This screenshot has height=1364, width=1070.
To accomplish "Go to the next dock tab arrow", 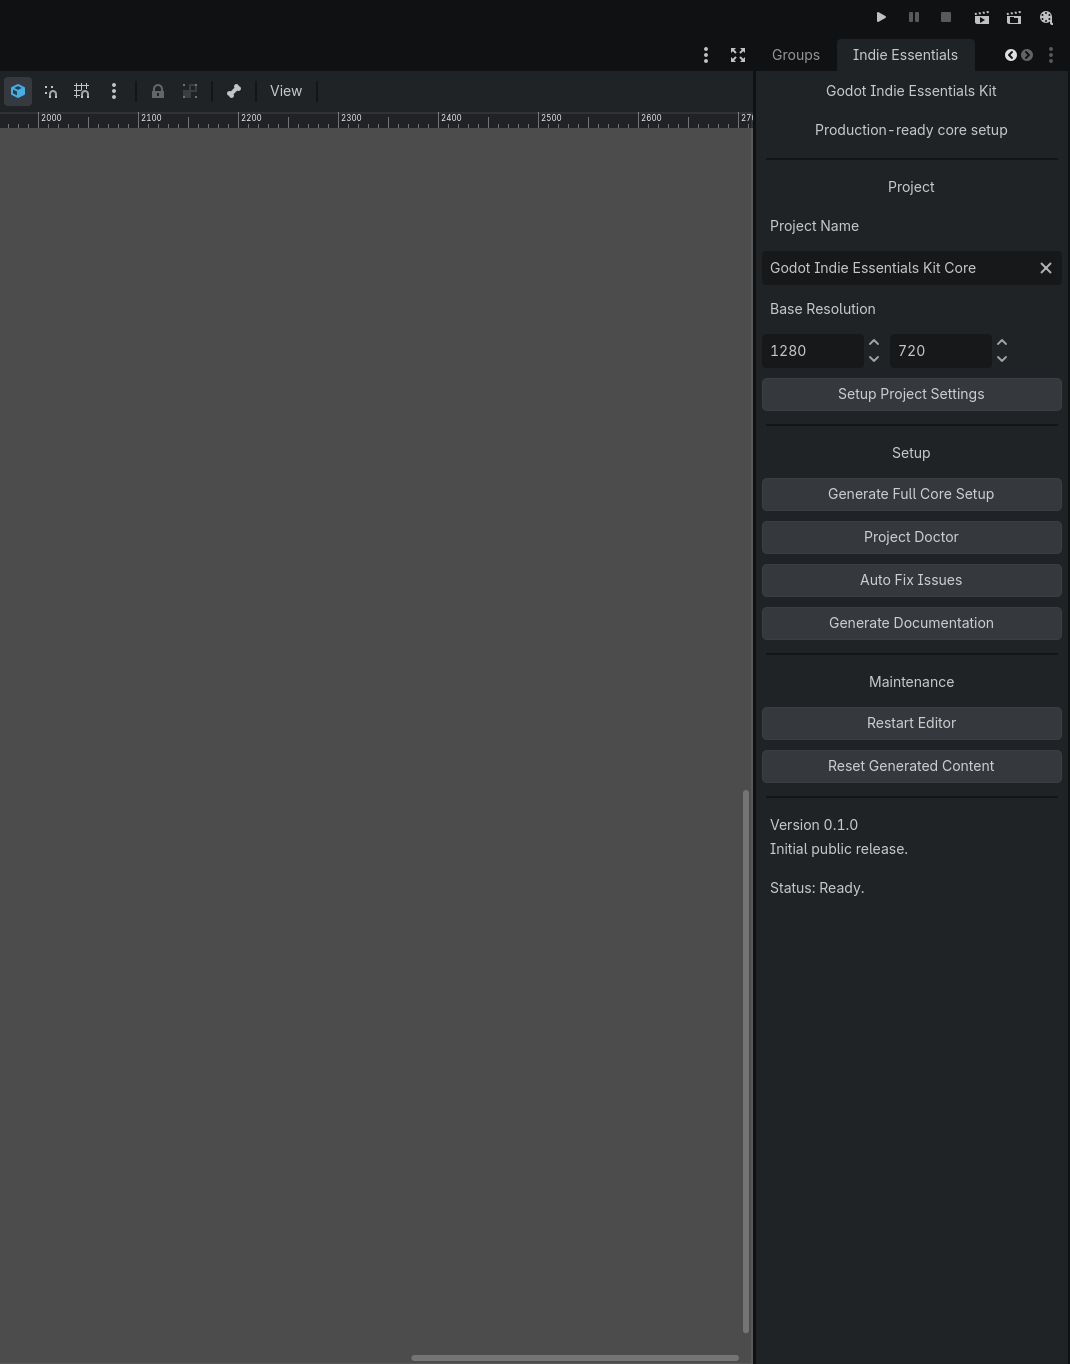I will click(x=1027, y=55).
